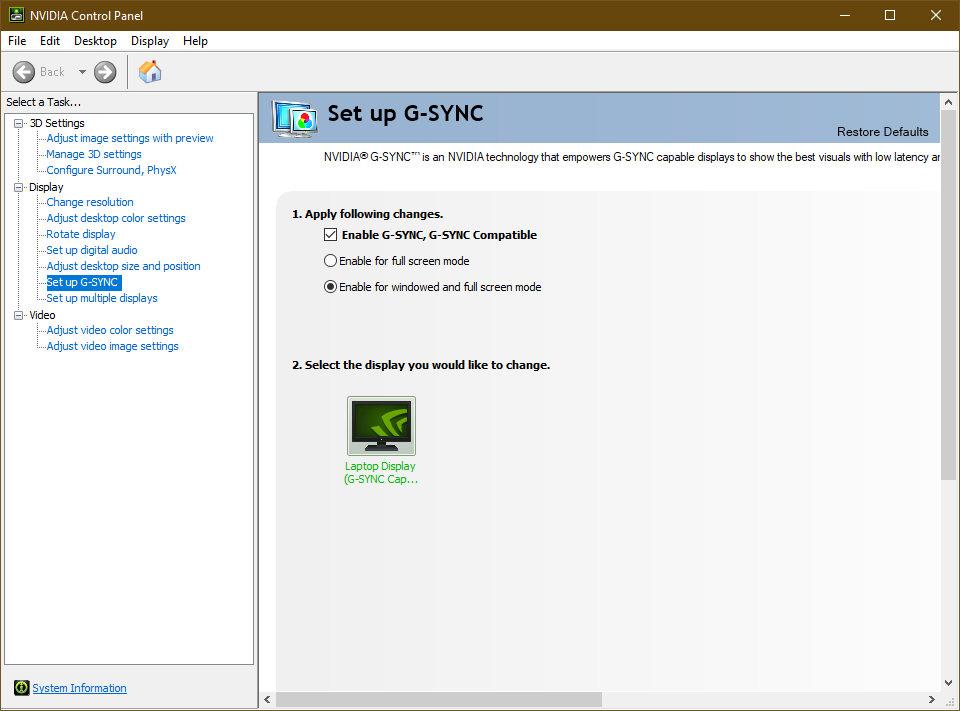960x711 pixels.
Task: Minimize the NVIDIA Control Panel window
Action: (x=845, y=15)
